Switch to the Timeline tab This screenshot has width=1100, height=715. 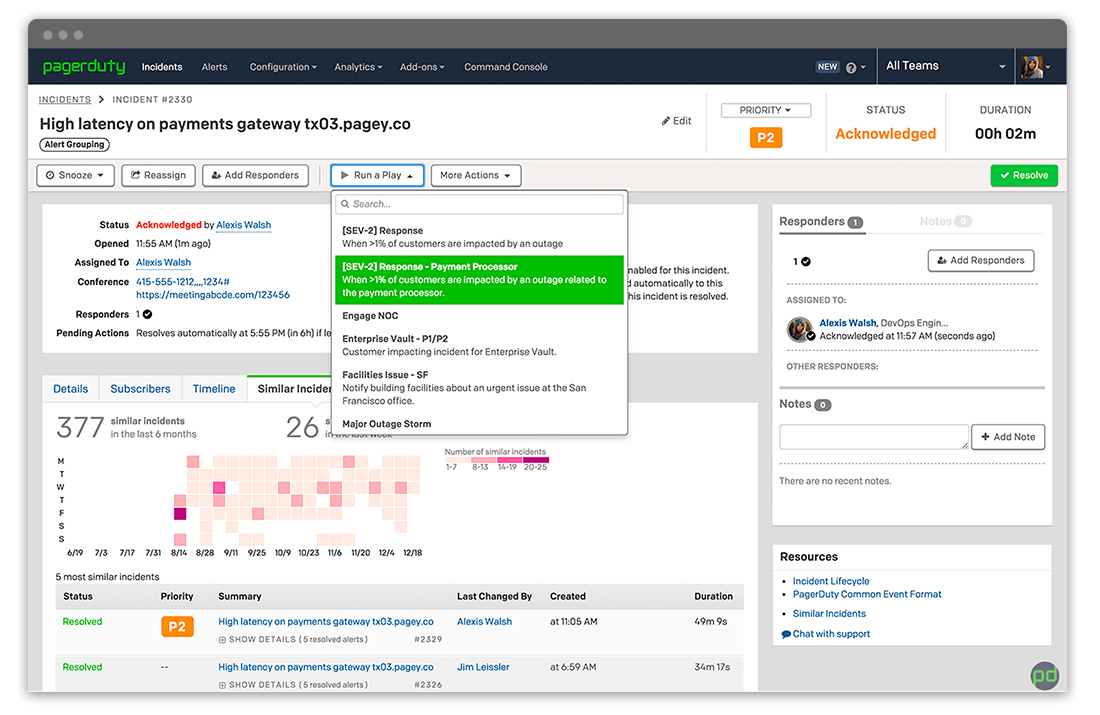click(x=214, y=389)
